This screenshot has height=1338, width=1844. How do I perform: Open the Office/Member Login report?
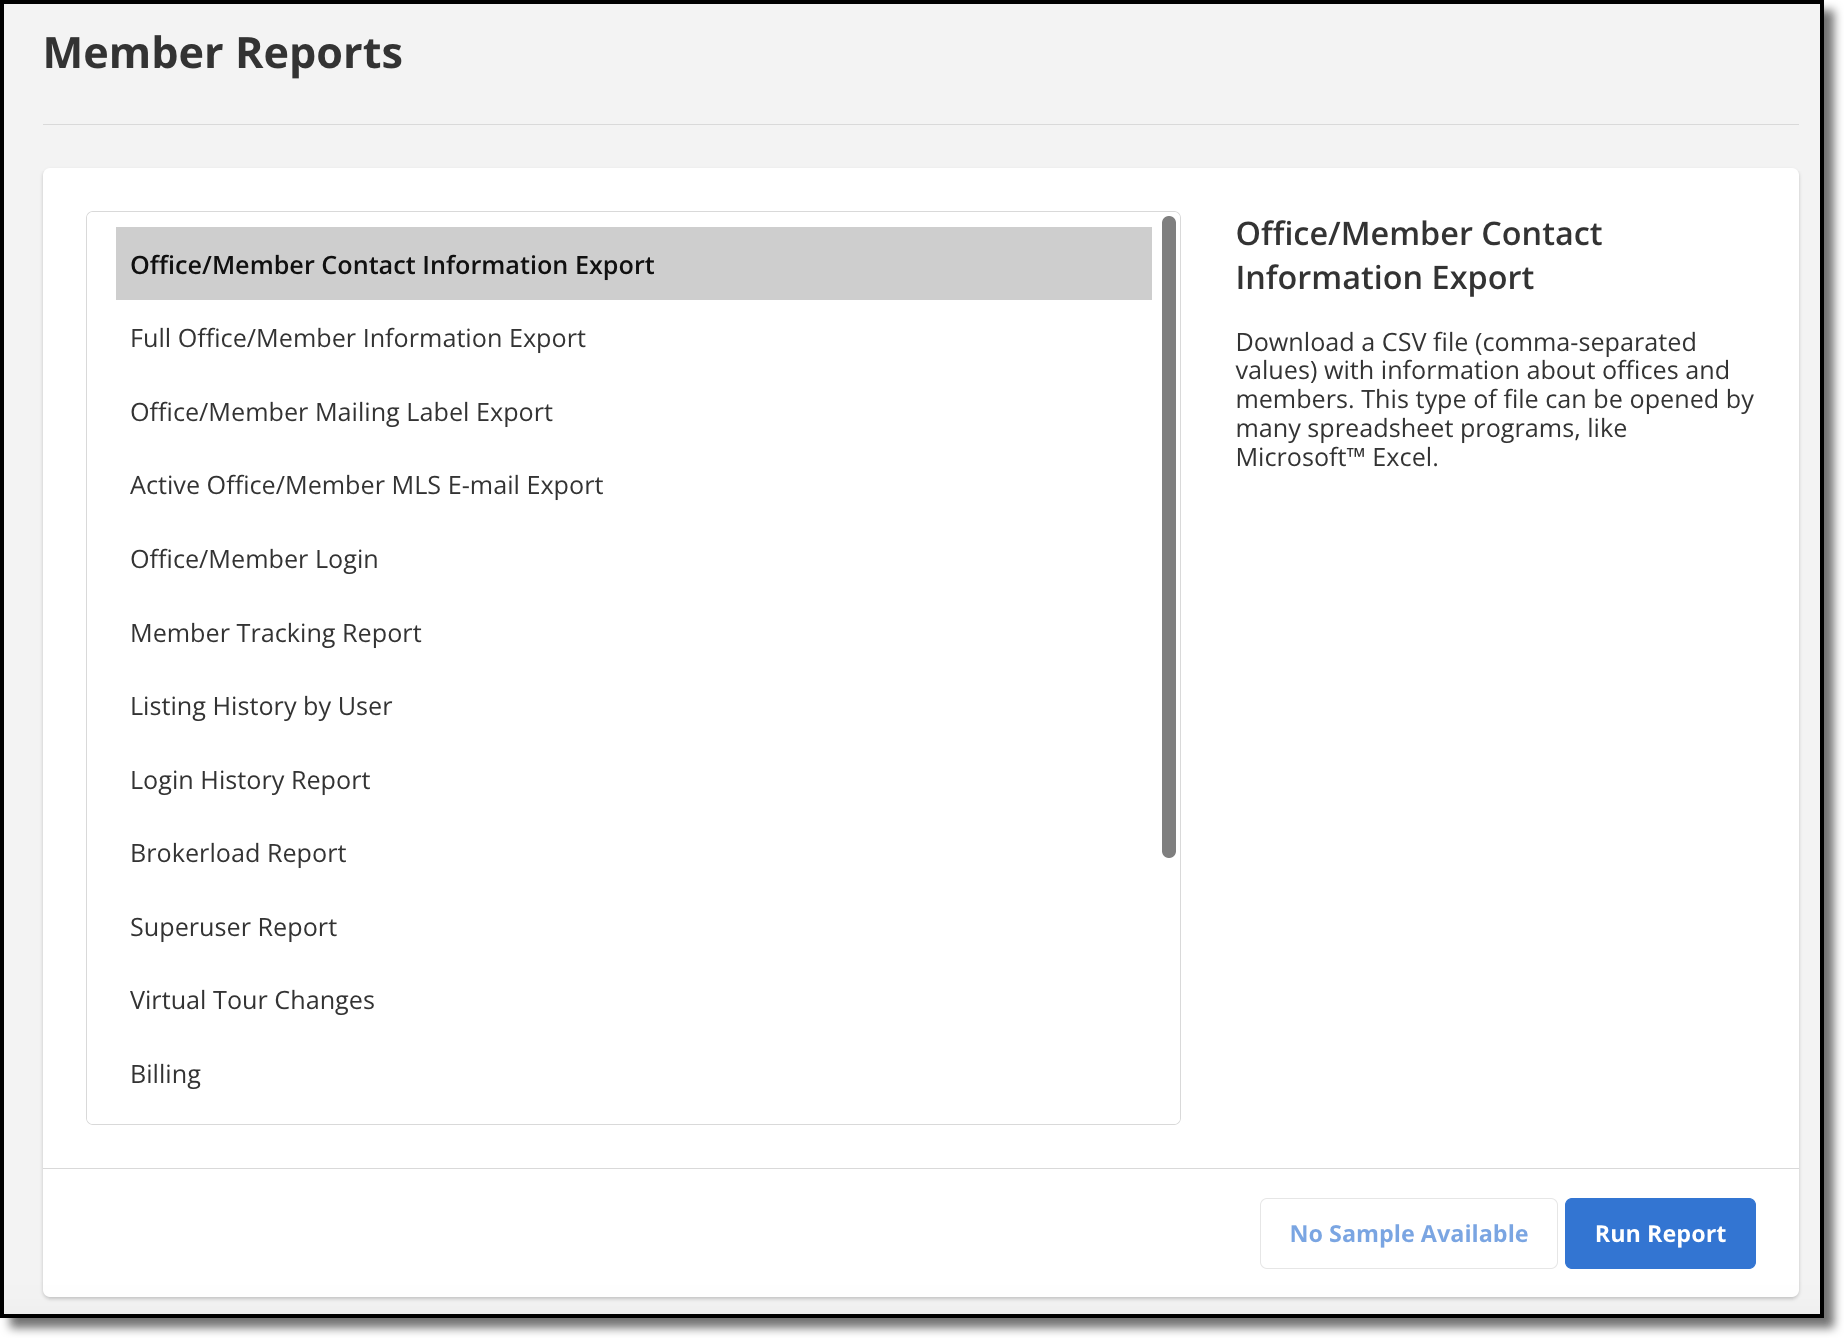tap(633, 559)
